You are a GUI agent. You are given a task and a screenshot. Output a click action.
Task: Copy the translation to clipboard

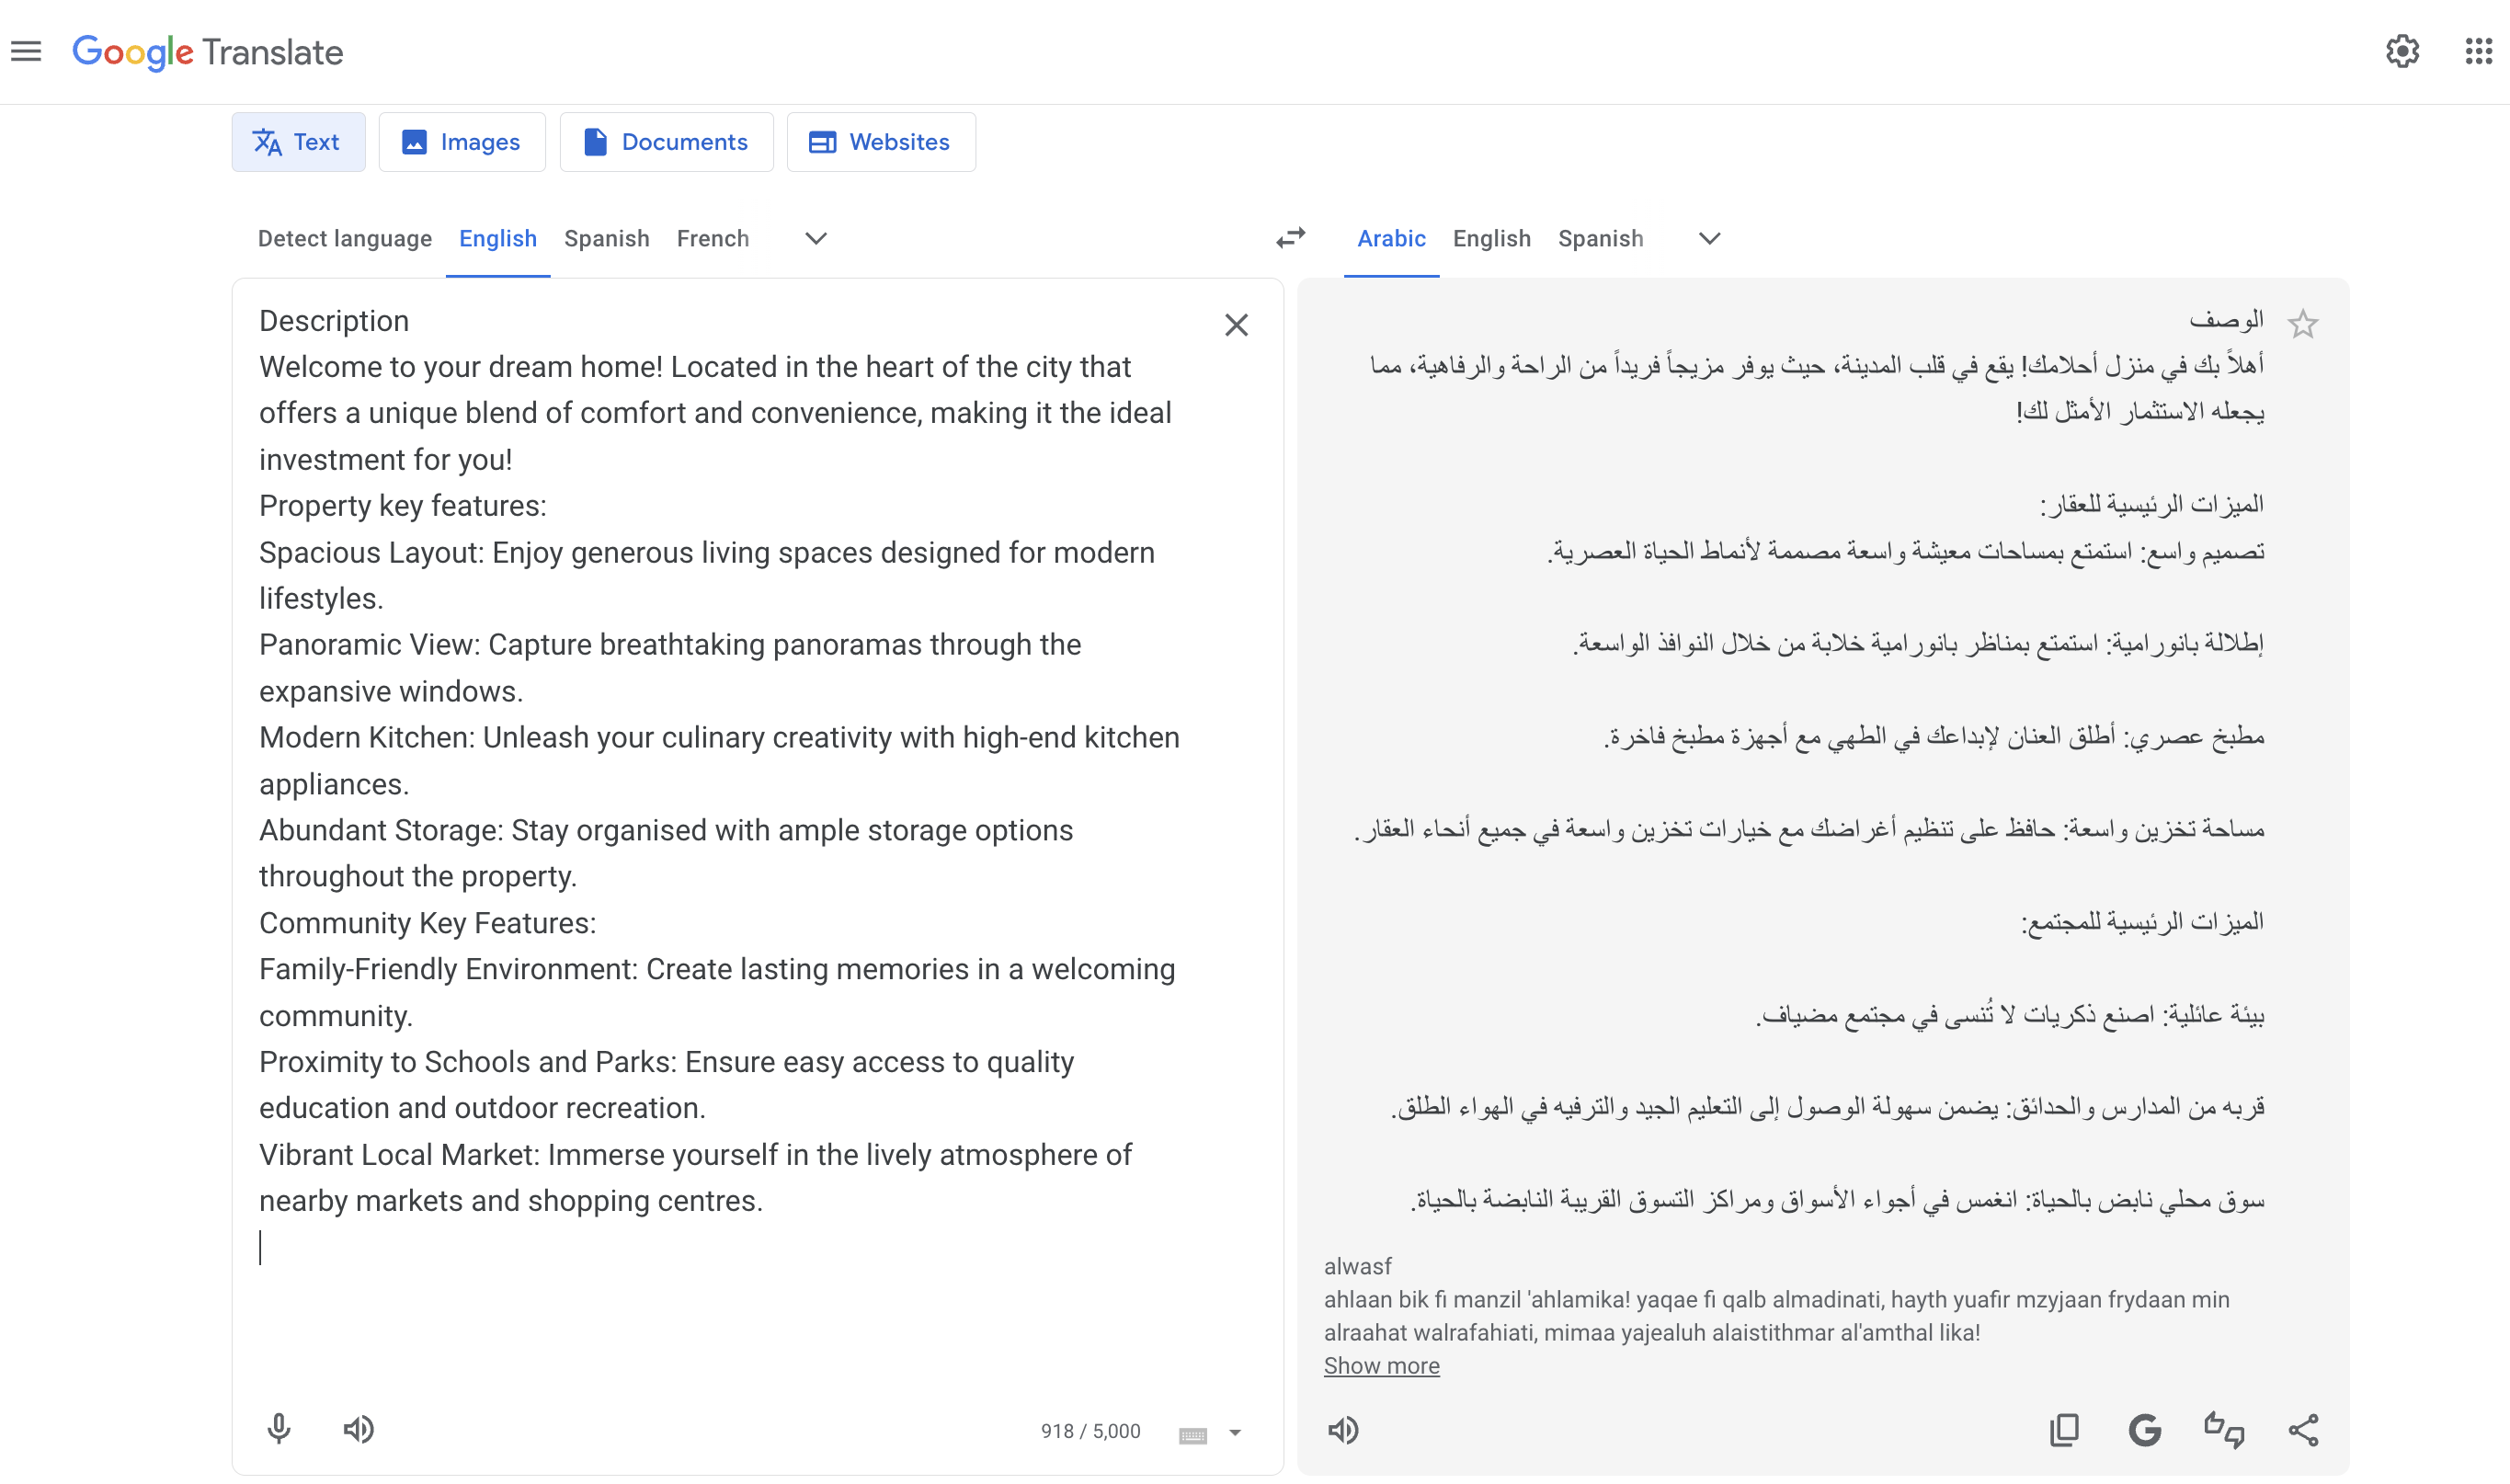(x=2064, y=1430)
